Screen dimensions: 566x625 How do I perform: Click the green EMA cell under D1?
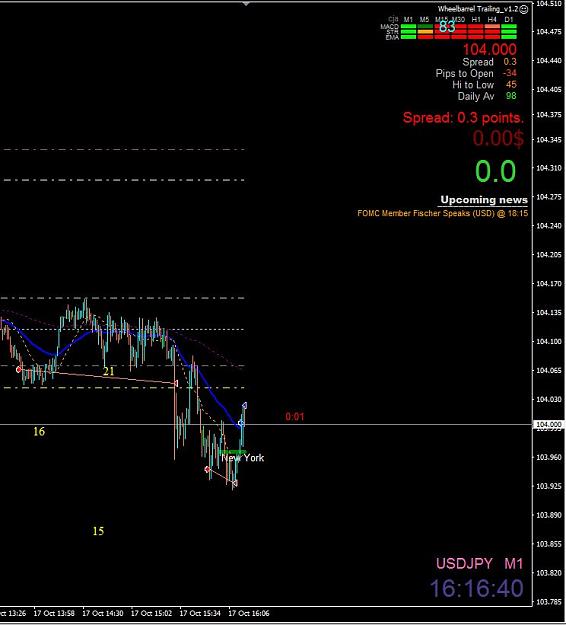509,37
